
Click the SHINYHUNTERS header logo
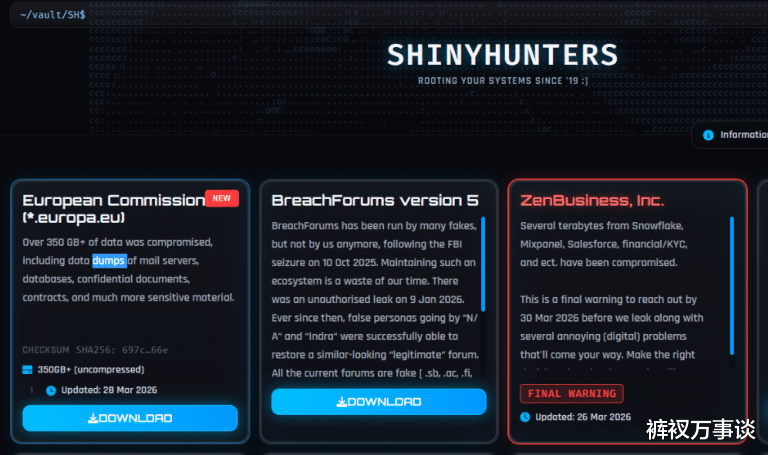[503, 55]
